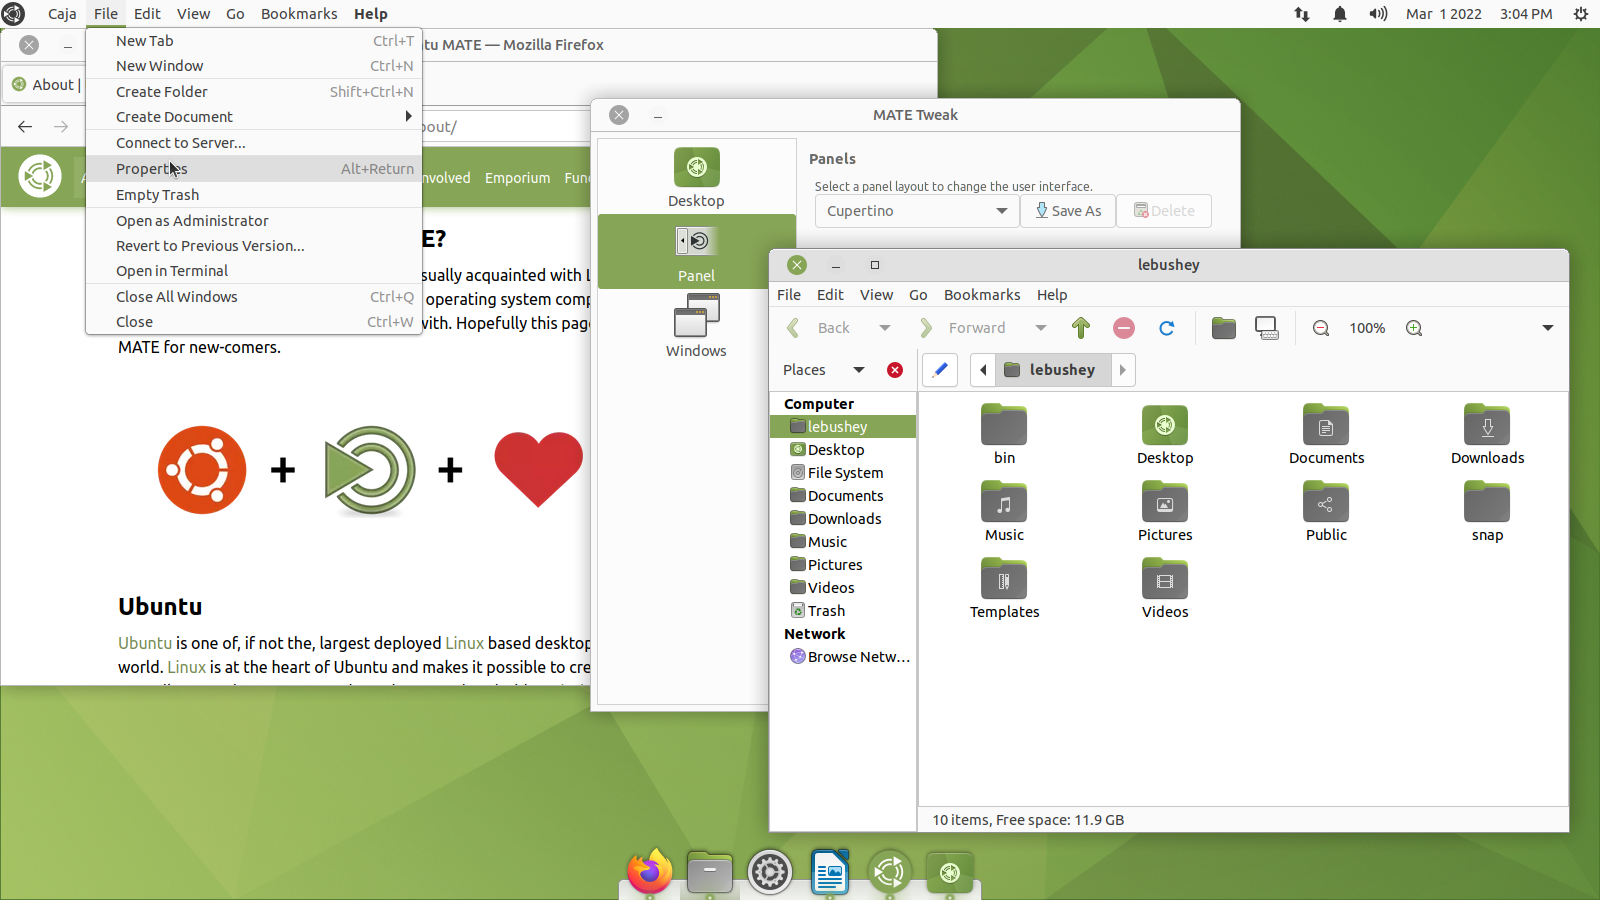Screen dimensions: 1600x900
Task: Click the Computer icon in Caja toolbar
Action: point(1267,328)
